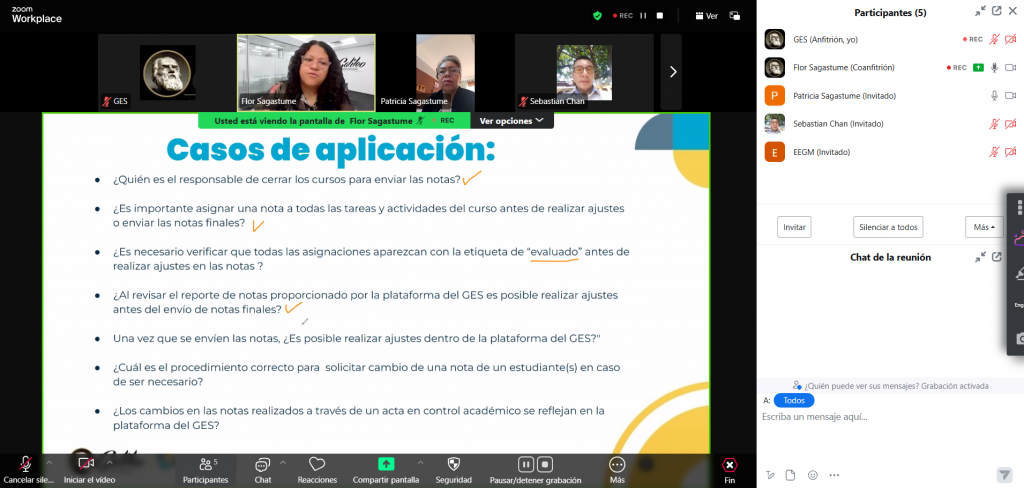Open the text formatting icon in chat
1024x488 pixels.
(x=769, y=474)
